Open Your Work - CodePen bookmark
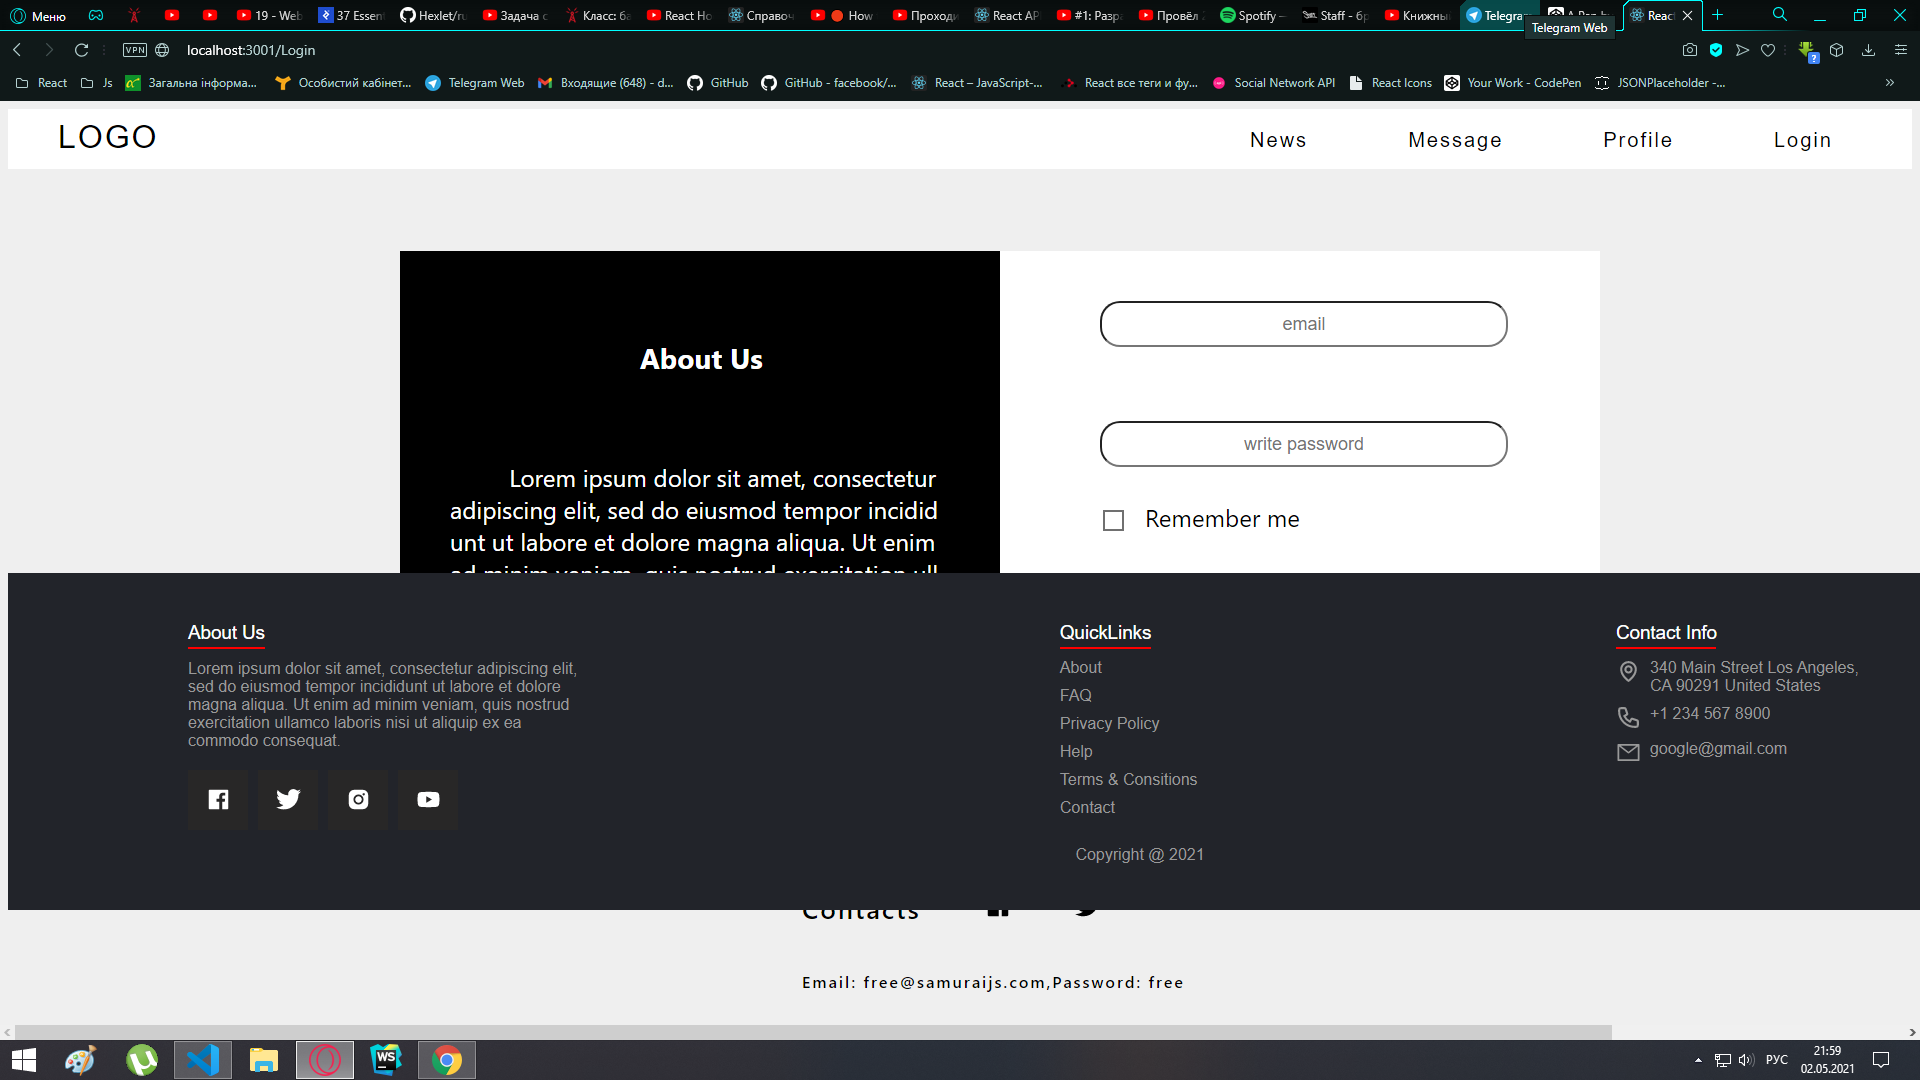1920x1080 pixels. (1513, 83)
